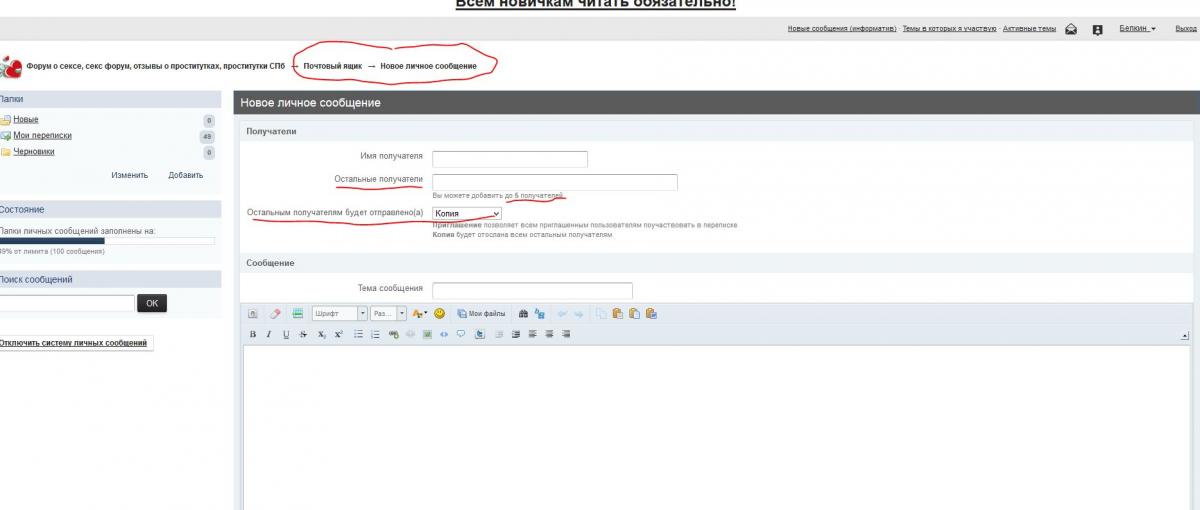Insert a bulleted list
Image resolution: width=1200 pixels, height=510 pixels.
coord(358,334)
